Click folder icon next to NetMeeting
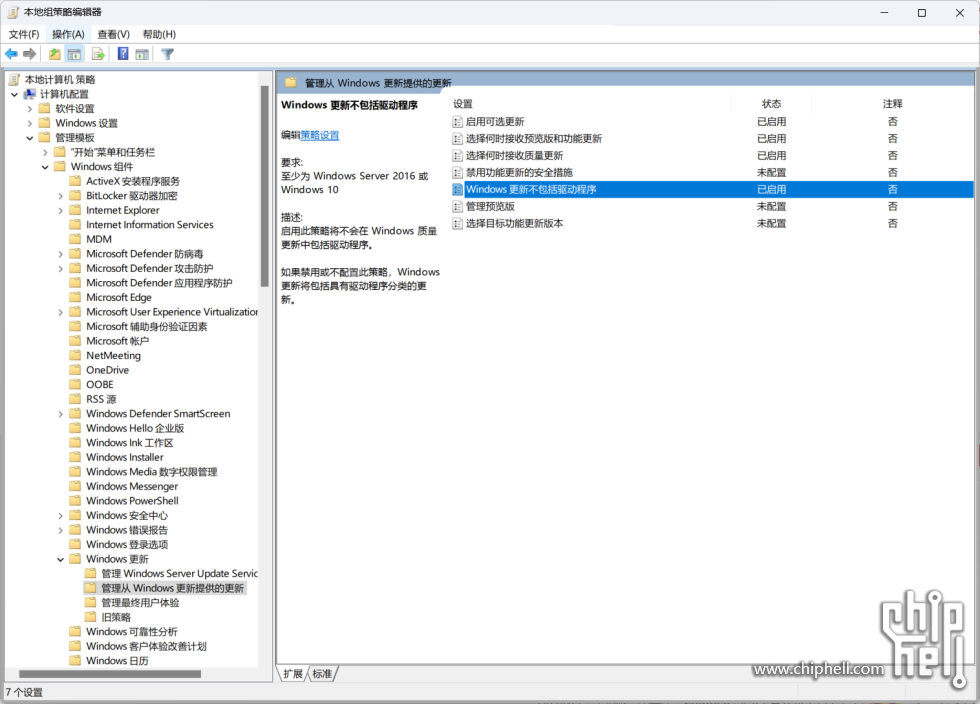The width and height of the screenshot is (980, 704). [75, 356]
